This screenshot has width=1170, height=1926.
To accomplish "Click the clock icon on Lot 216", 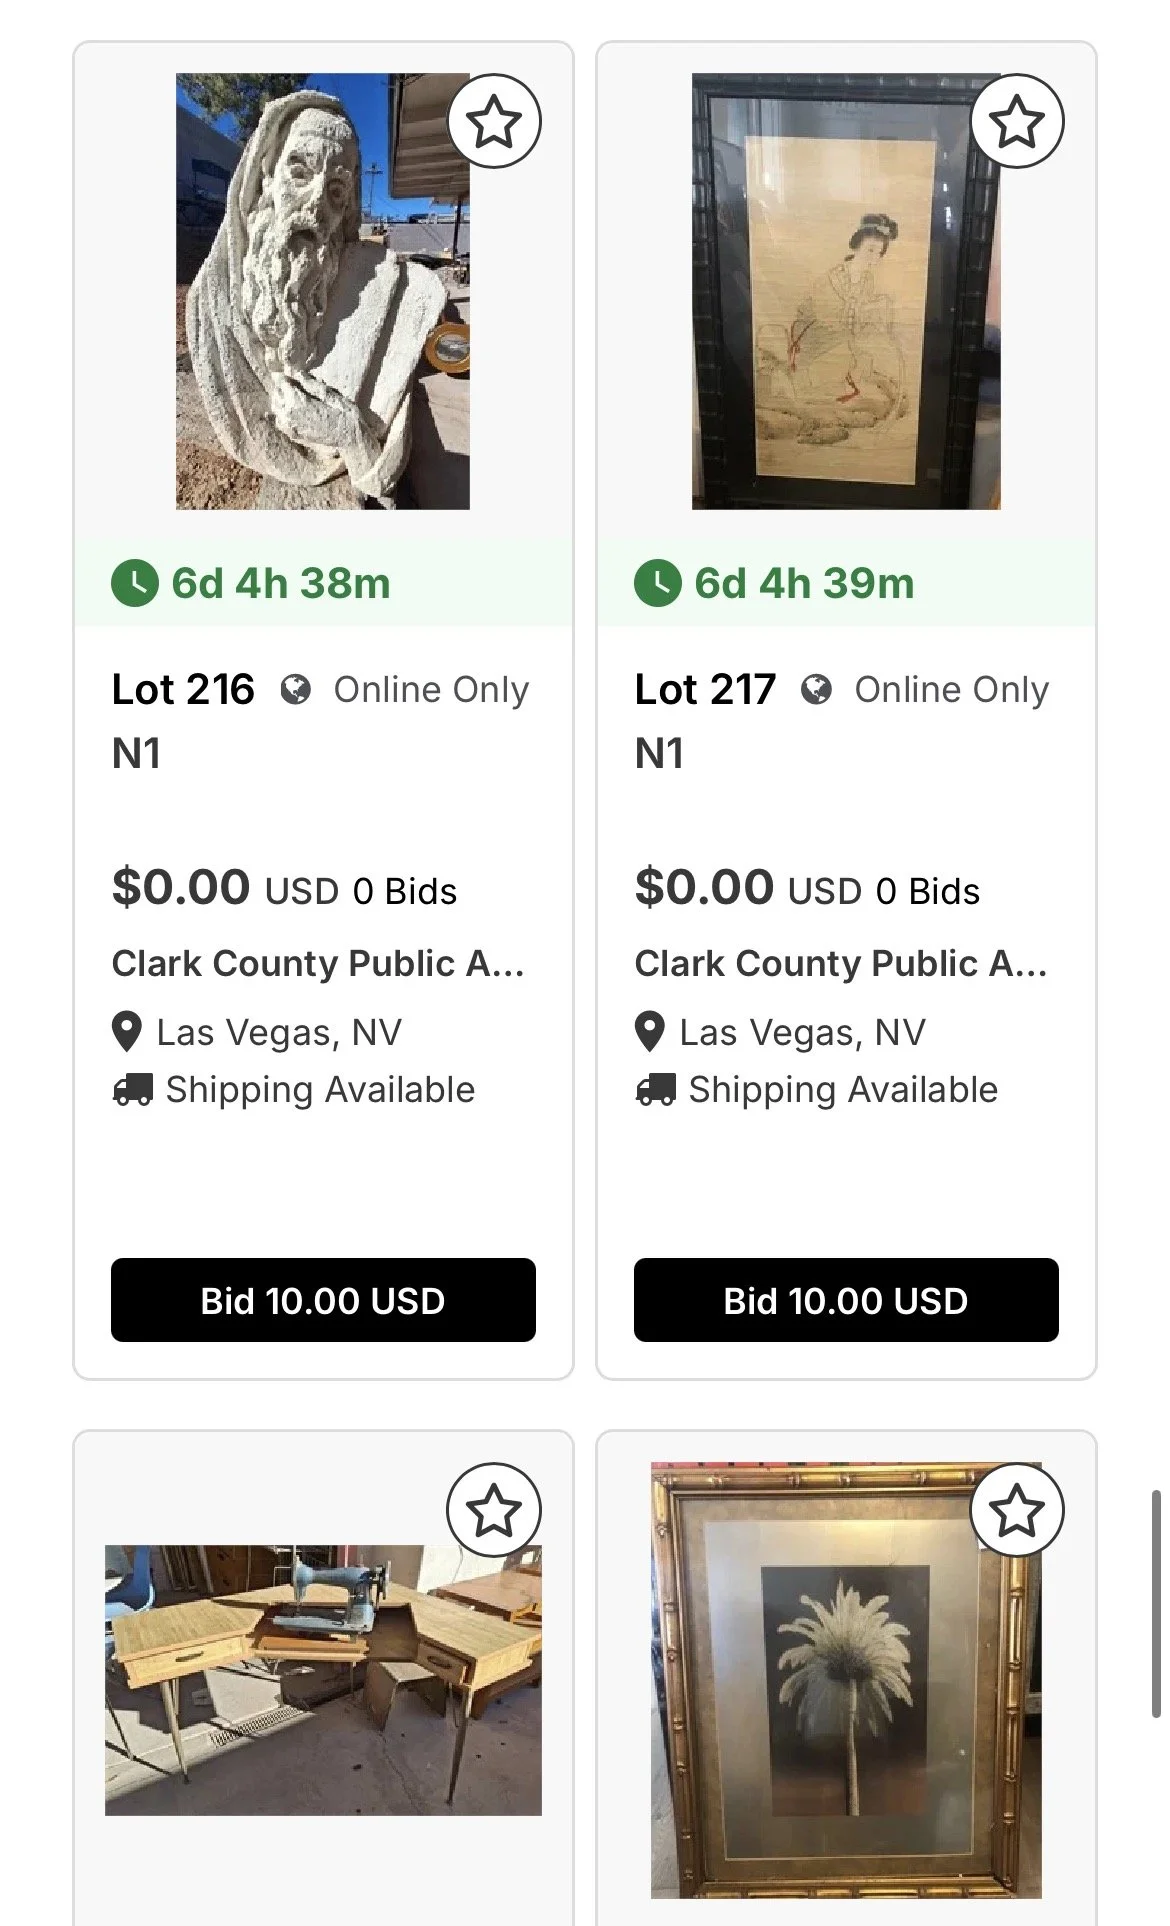I will [x=135, y=583].
